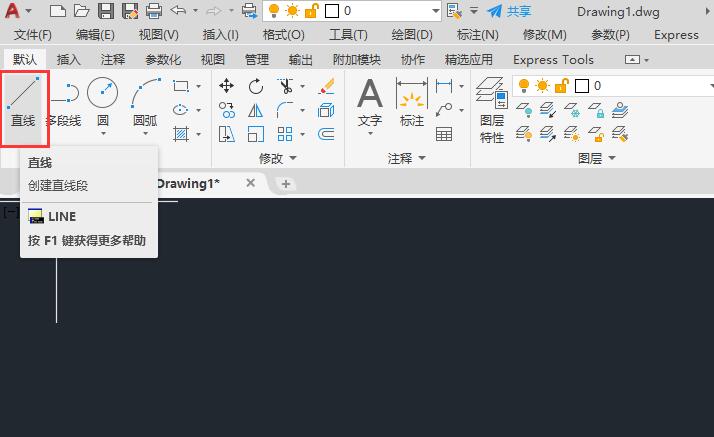Expand the quick access layer dropdown

click(x=436, y=10)
